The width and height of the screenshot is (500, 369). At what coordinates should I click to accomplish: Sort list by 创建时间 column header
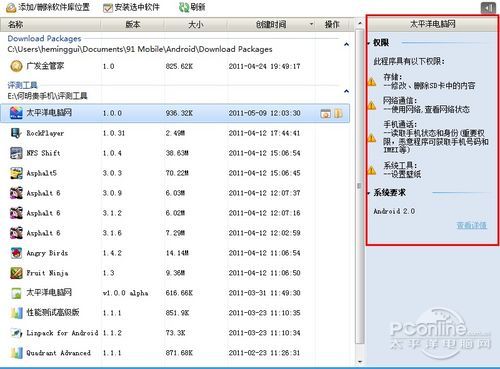pyautogui.click(x=271, y=24)
